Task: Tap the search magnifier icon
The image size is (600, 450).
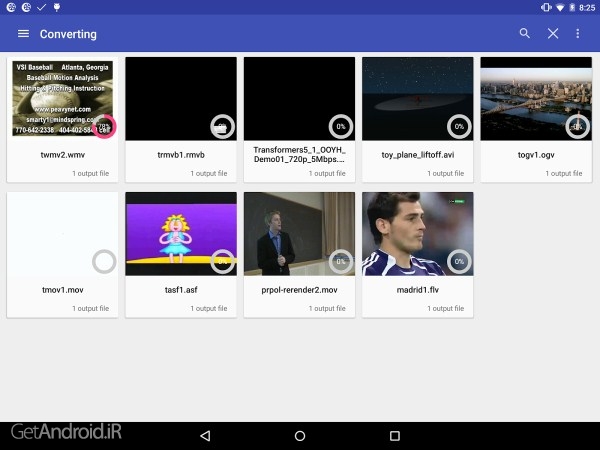Action: 525,34
